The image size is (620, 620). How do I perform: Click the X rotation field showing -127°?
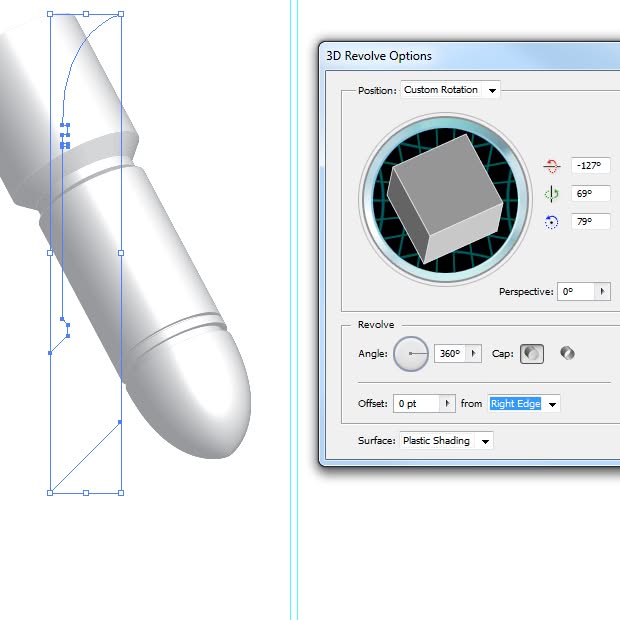click(x=591, y=166)
